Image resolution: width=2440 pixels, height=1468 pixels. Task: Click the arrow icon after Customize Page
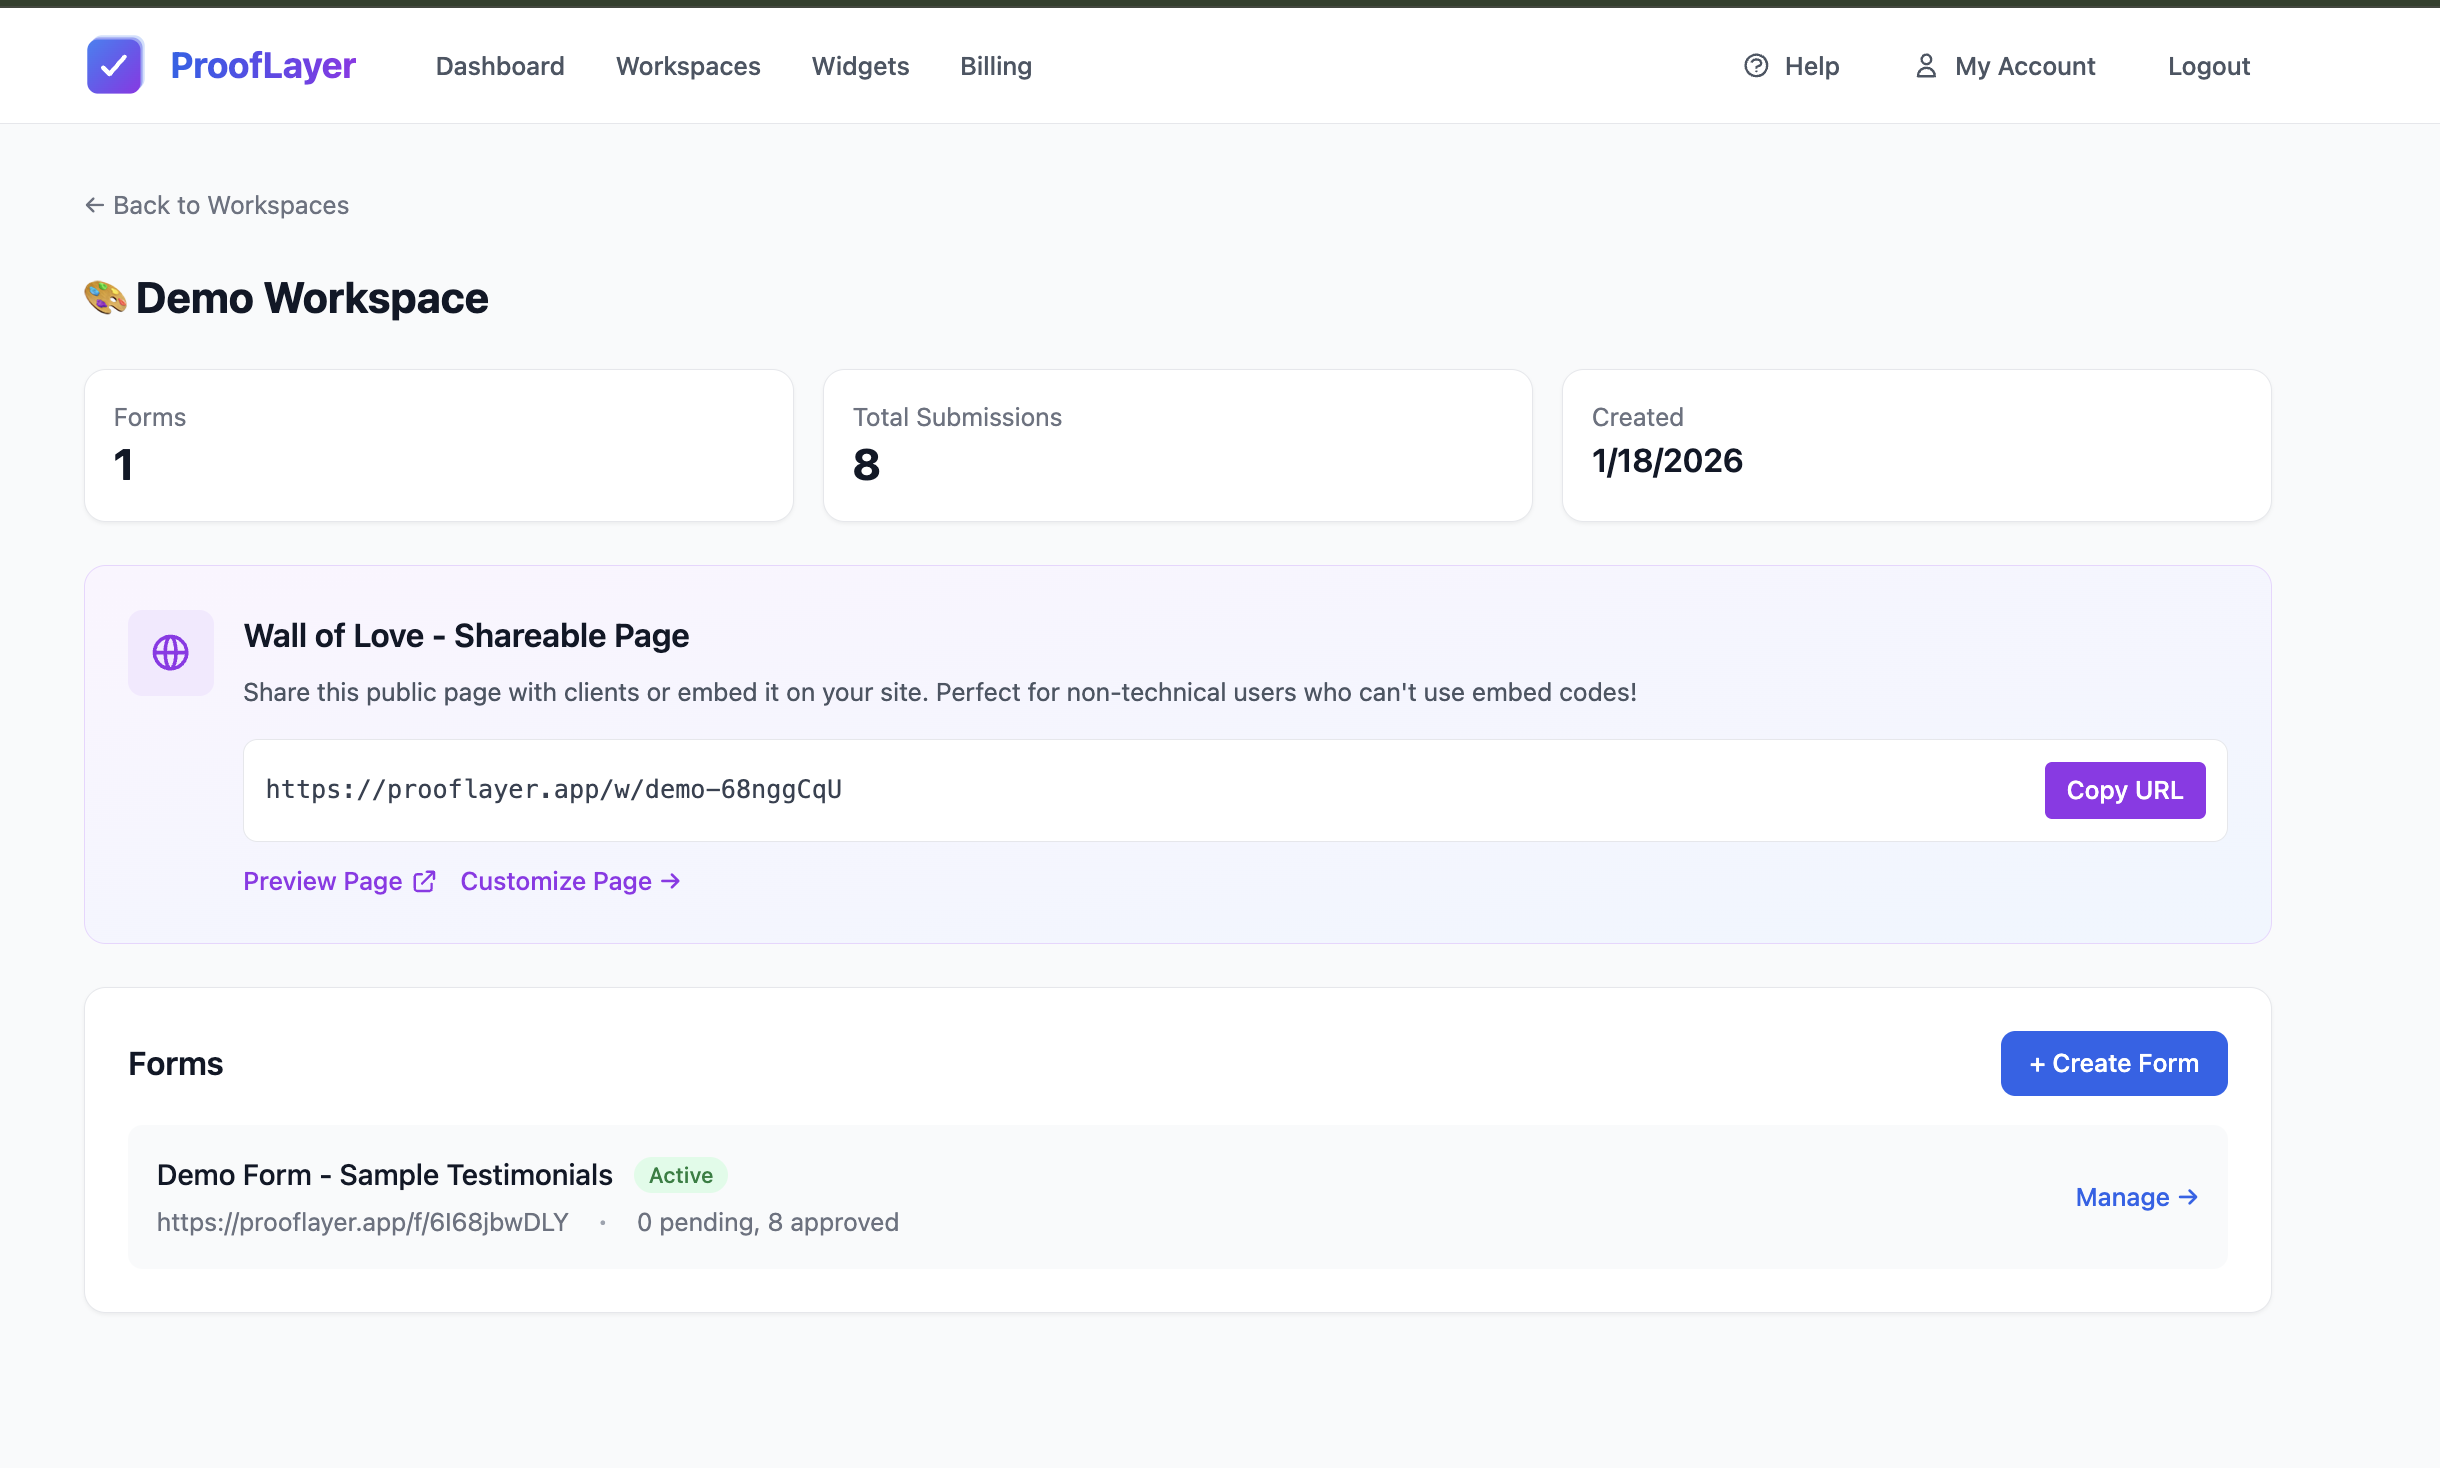(x=671, y=881)
